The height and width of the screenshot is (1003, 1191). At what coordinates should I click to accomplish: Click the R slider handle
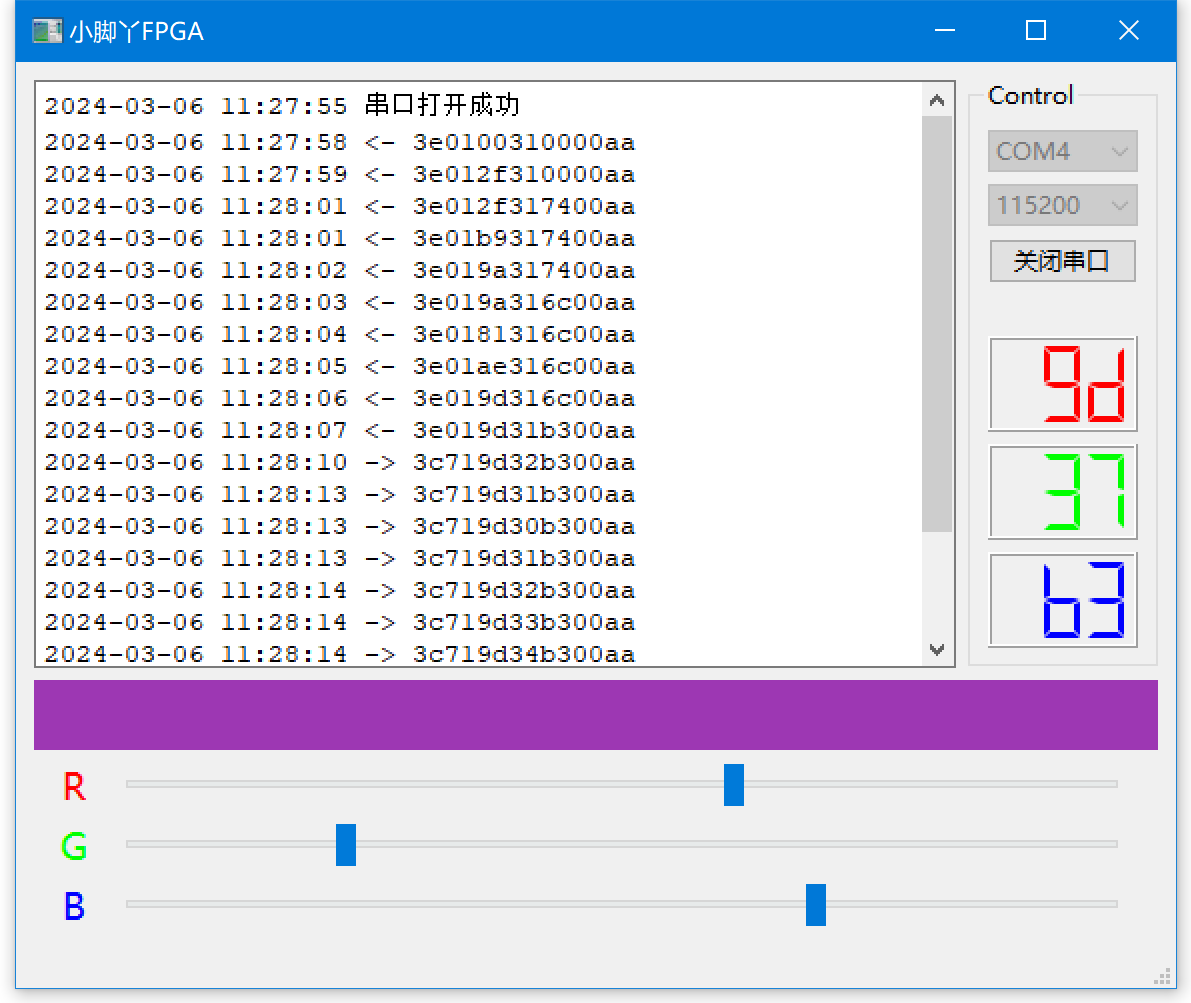pos(734,785)
